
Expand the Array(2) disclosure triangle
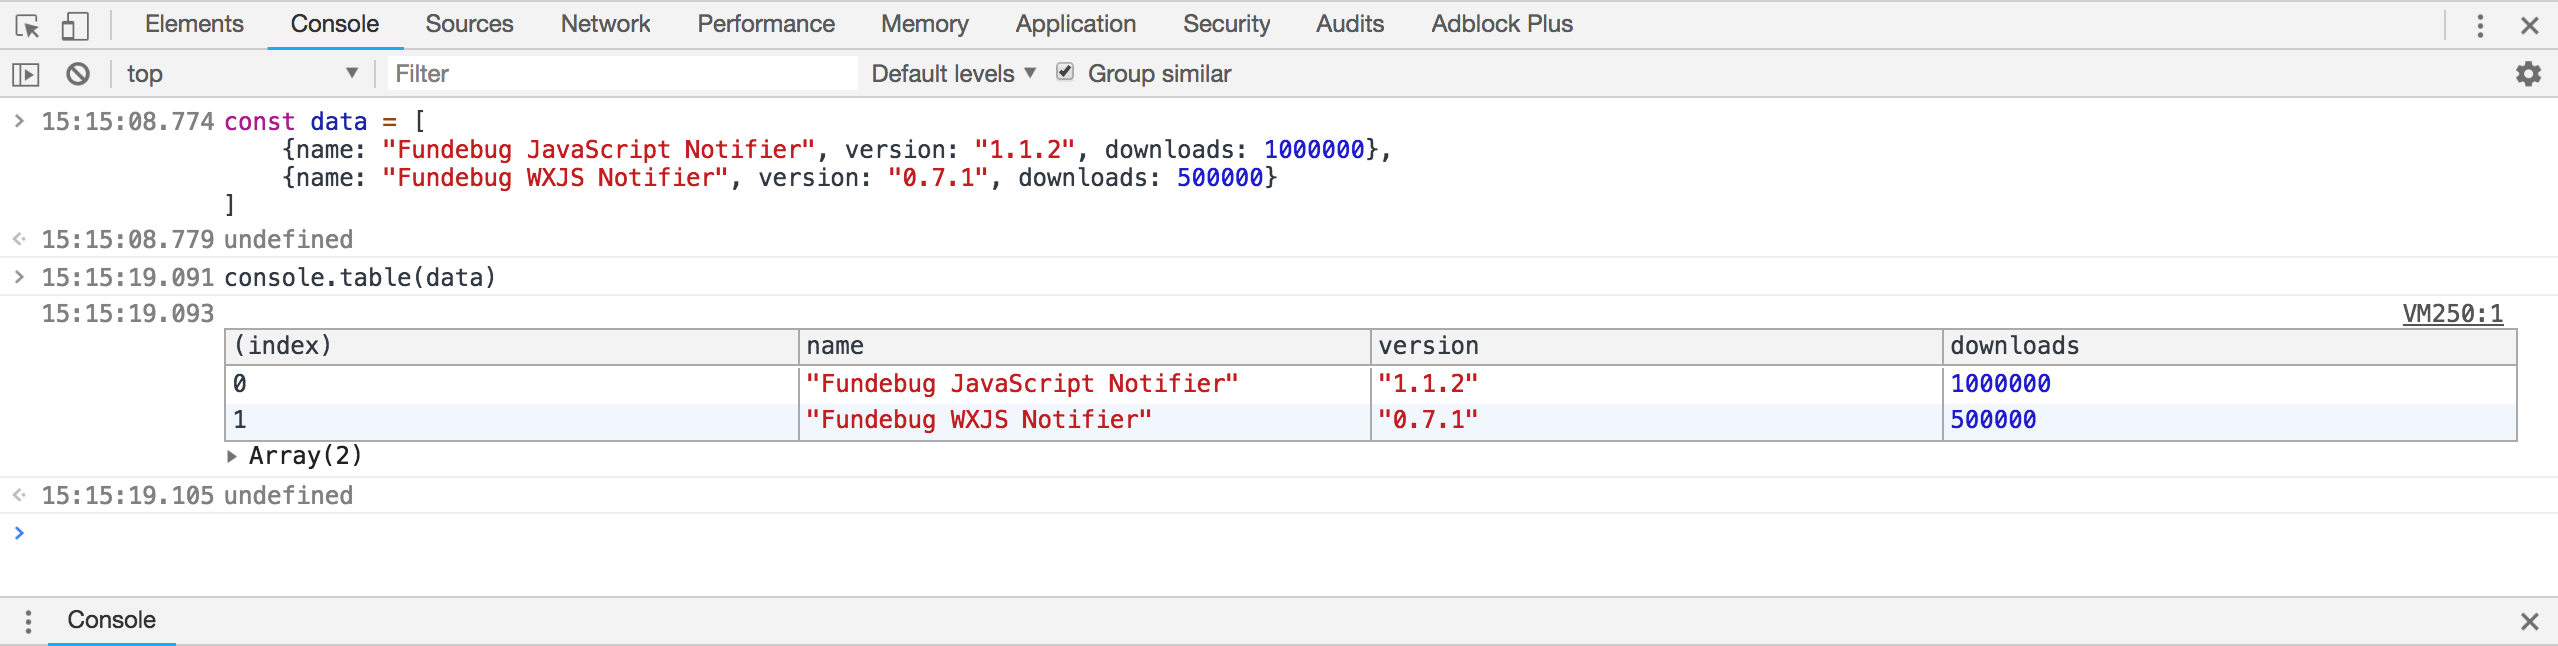pos(232,456)
